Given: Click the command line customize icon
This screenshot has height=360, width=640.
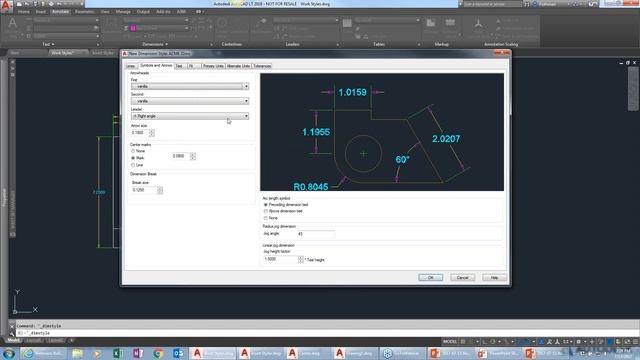Looking at the screenshot, I should (12, 333).
